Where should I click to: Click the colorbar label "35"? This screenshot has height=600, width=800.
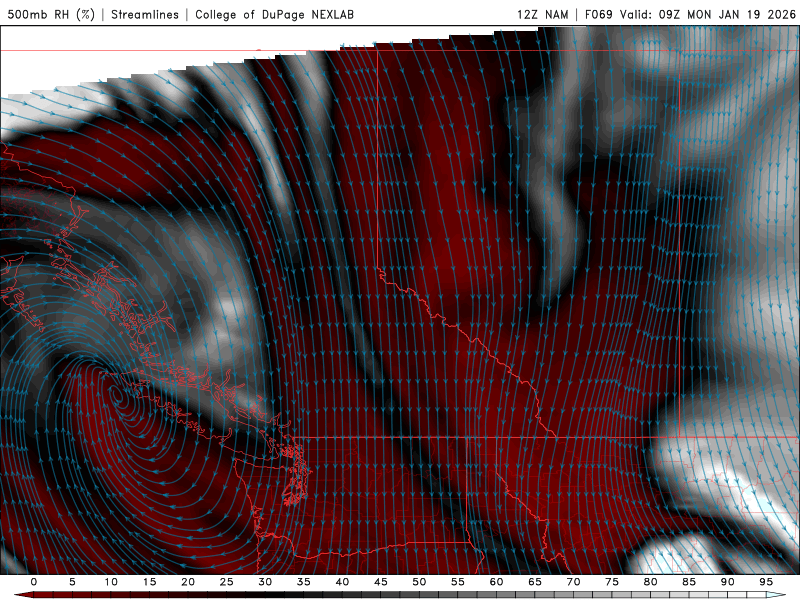coord(303,582)
